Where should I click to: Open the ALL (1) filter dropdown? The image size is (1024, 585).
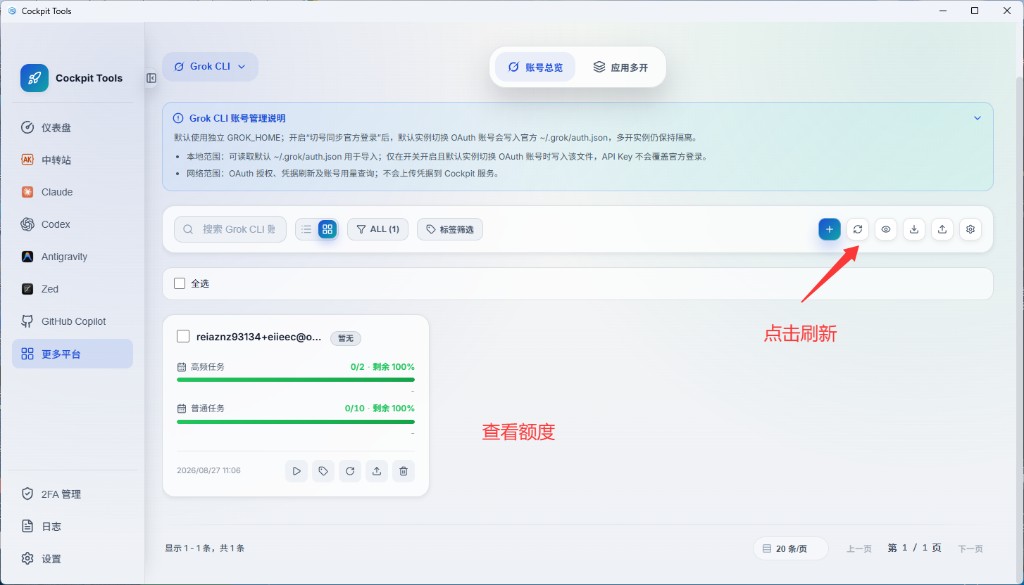coord(377,229)
